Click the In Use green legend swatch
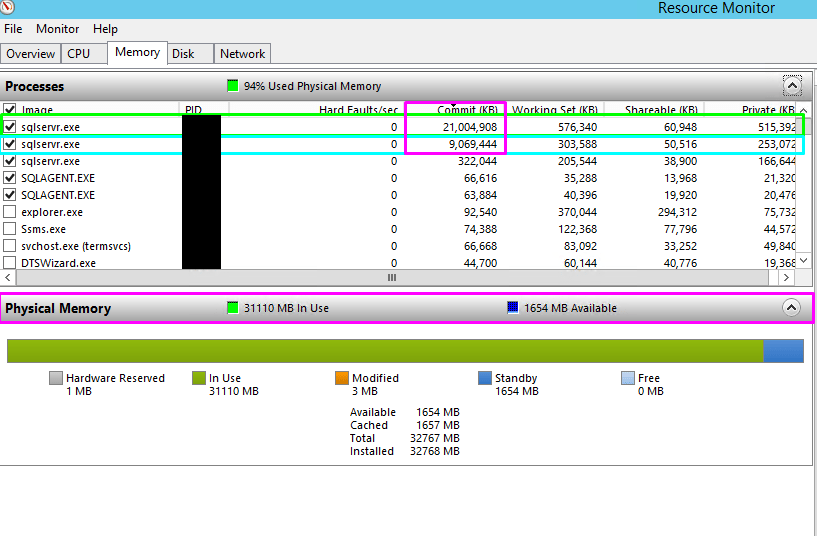Image resolution: width=817 pixels, height=536 pixels. click(199, 378)
